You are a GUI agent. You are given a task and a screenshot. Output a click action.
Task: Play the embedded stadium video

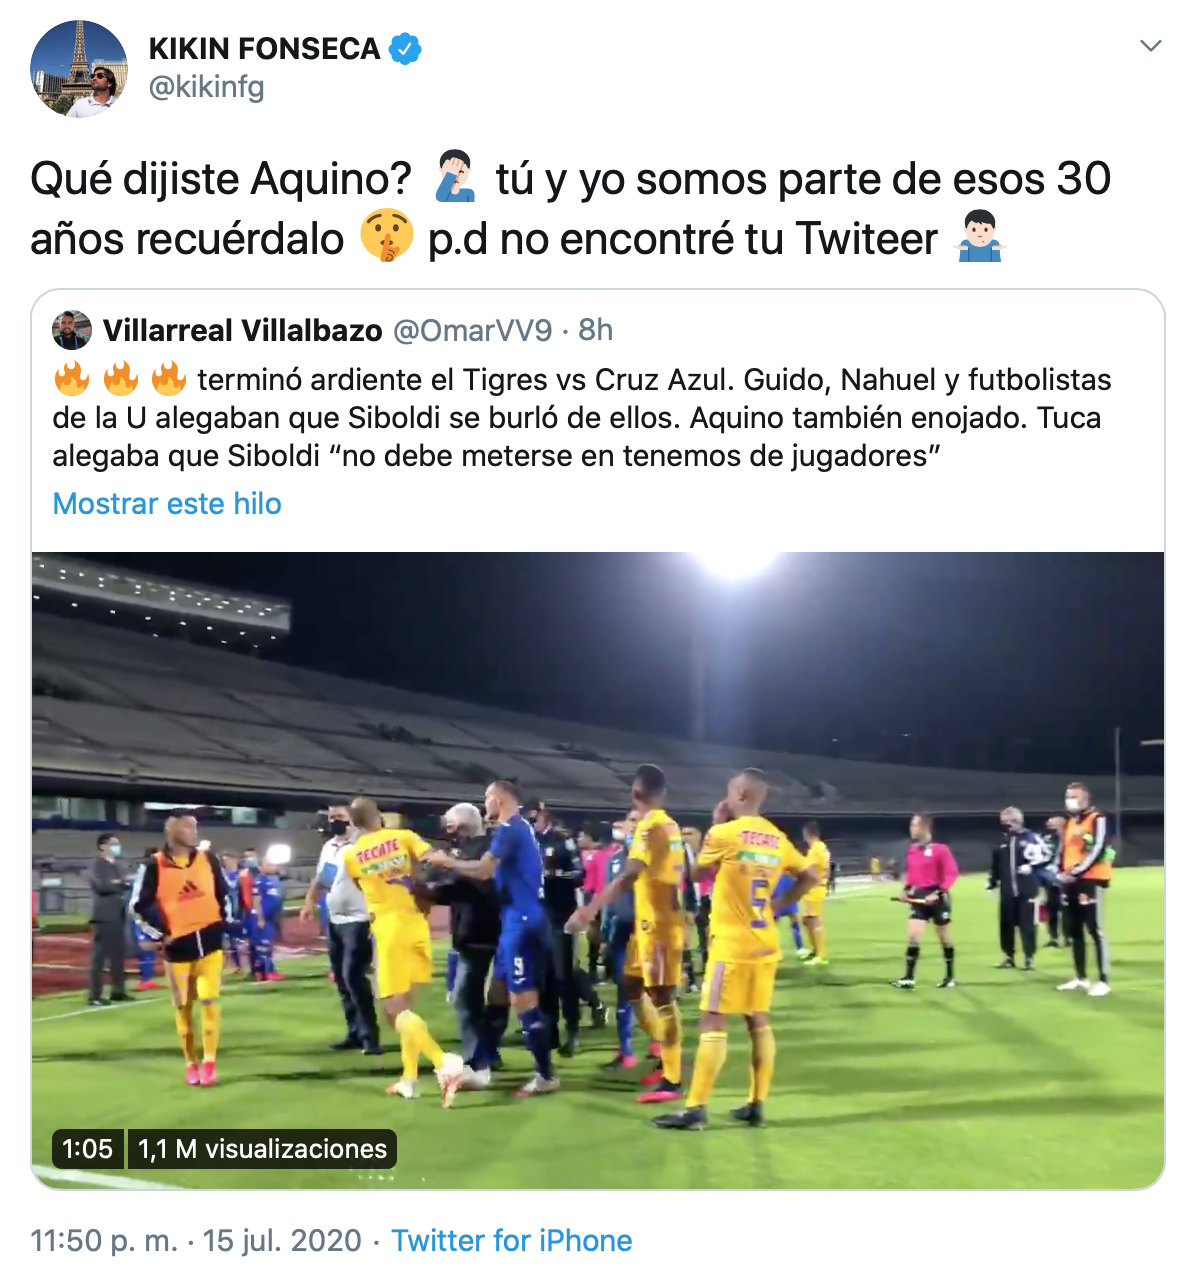coord(598,870)
